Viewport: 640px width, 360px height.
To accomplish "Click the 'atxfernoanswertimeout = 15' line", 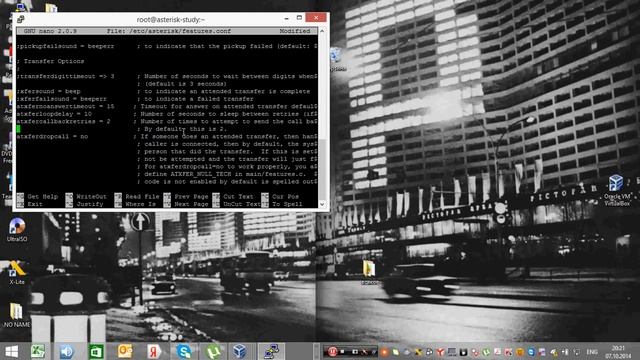I will [x=65, y=106].
